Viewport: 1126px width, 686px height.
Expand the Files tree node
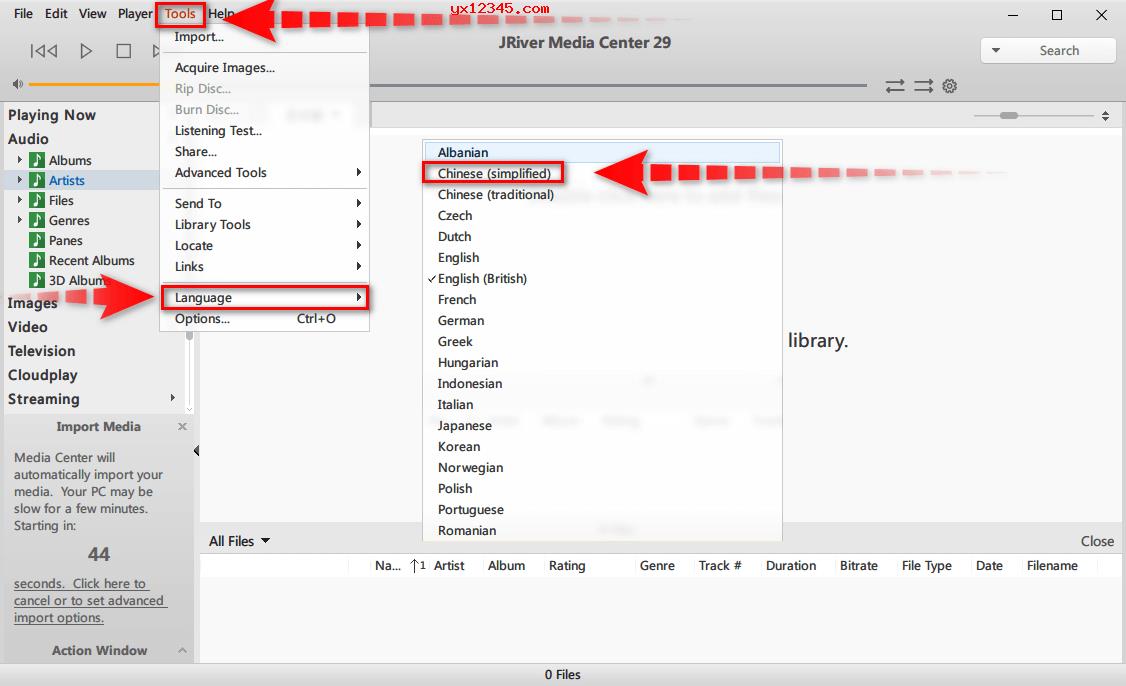[x=19, y=200]
